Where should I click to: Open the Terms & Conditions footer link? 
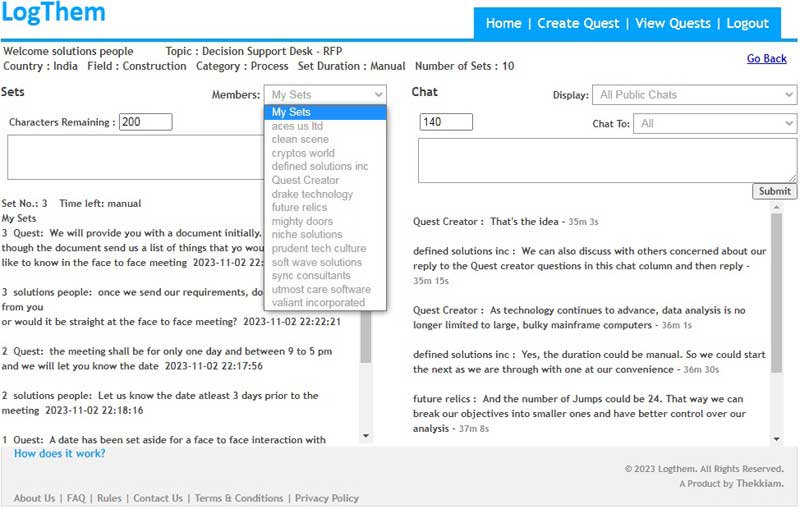pos(239,498)
